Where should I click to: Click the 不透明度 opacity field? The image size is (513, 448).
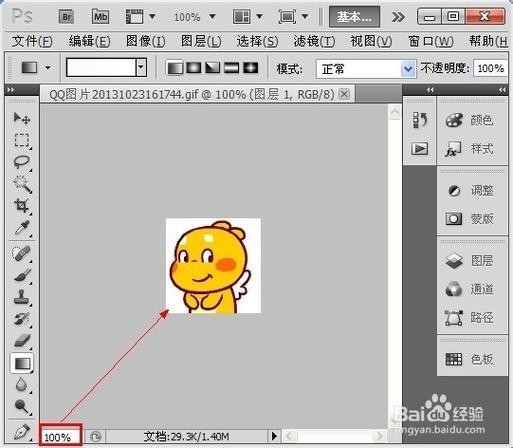pyautogui.click(x=490, y=69)
